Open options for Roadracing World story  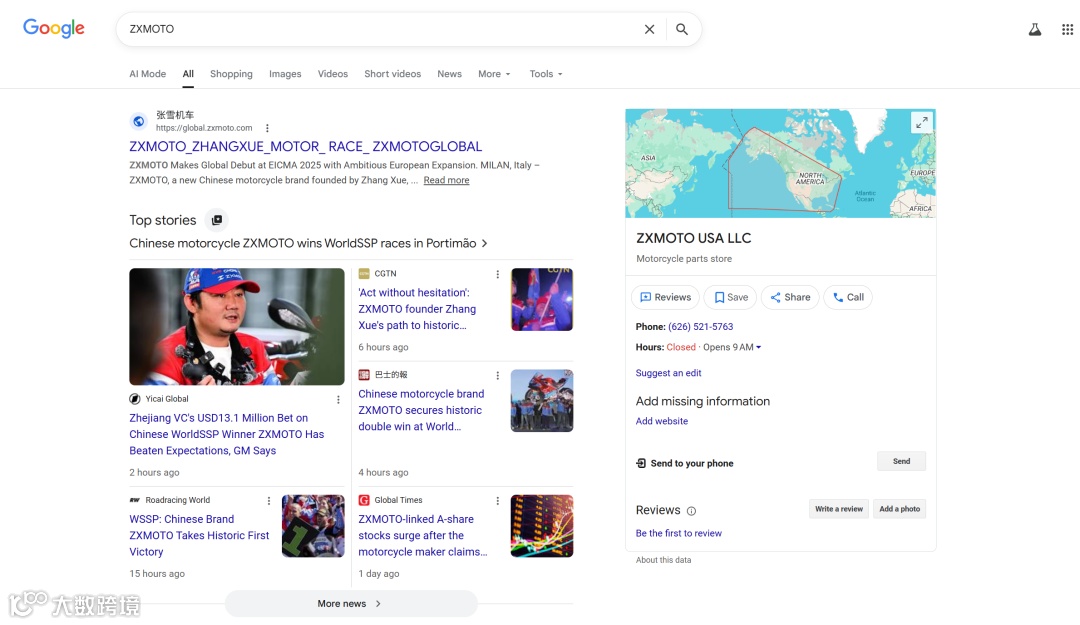pyautogui.click(x=269, y=501)
